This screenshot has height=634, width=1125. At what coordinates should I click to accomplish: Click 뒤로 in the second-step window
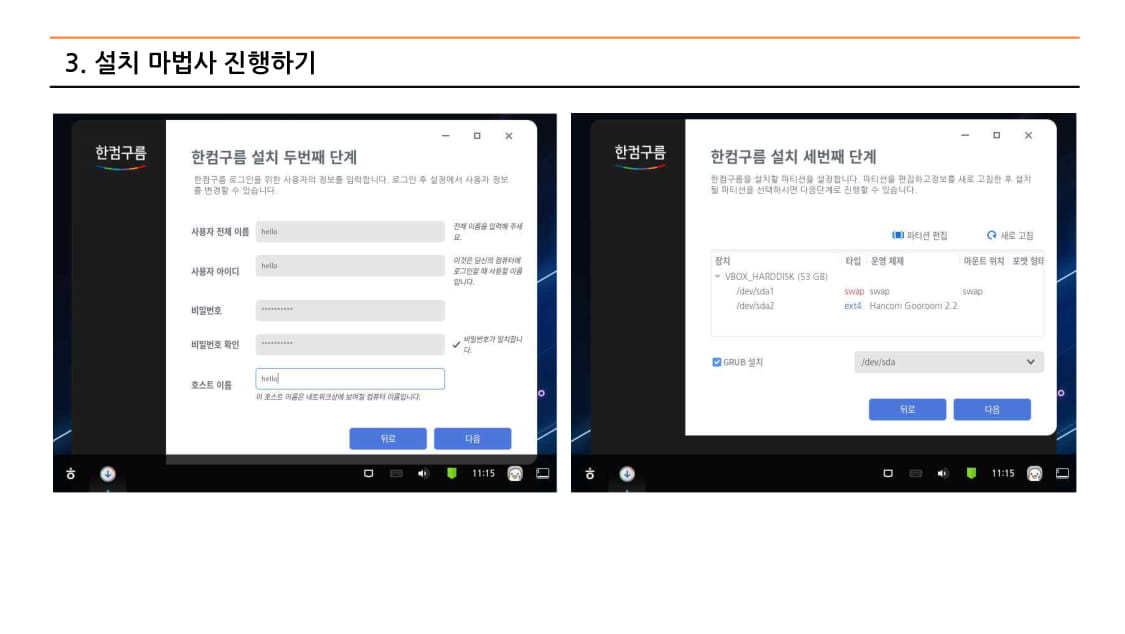point(387,438)
